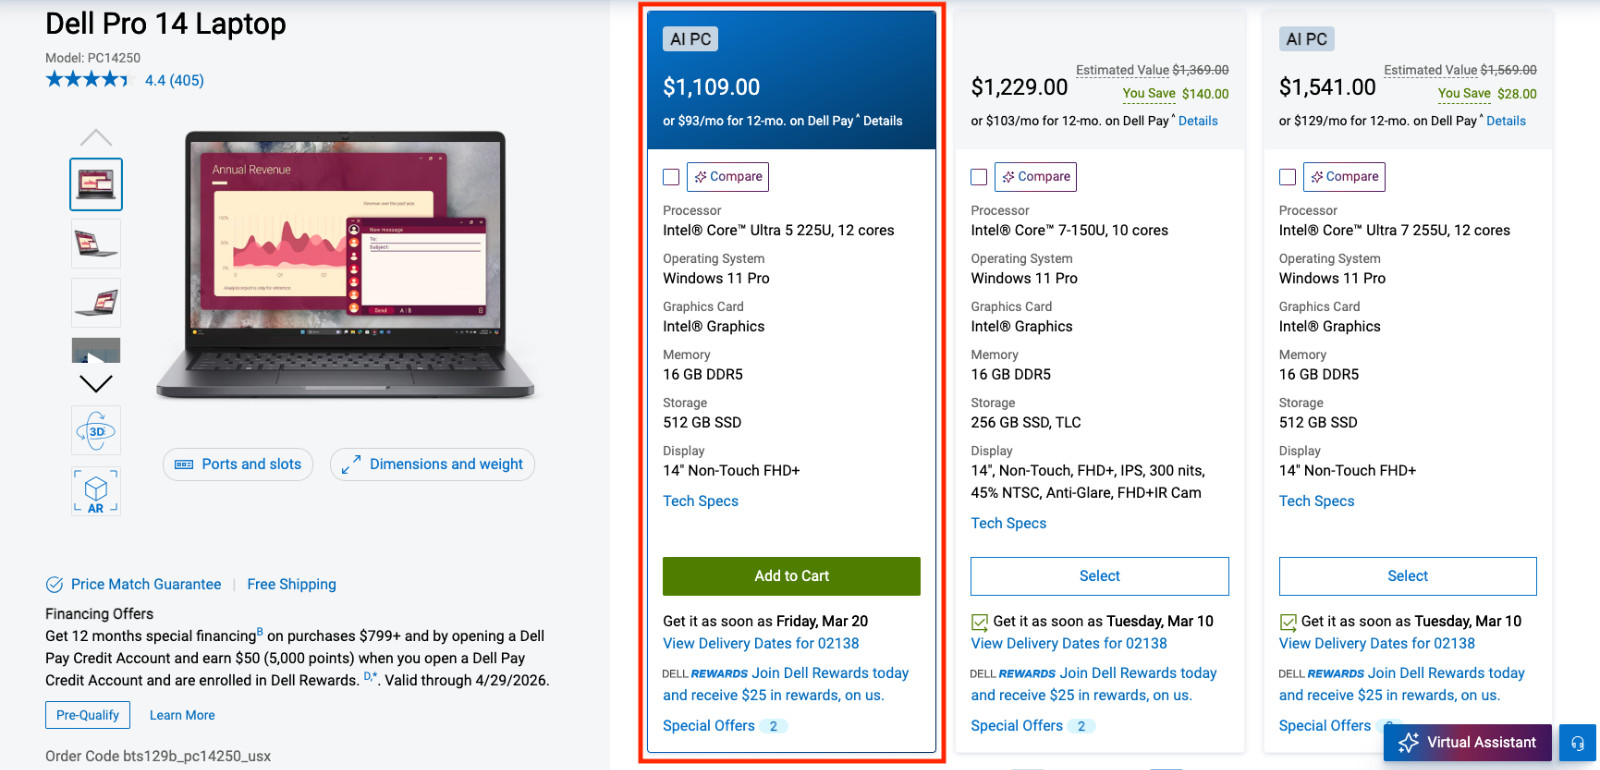Select the first laptop front-view thumbnail

point(96,184)
